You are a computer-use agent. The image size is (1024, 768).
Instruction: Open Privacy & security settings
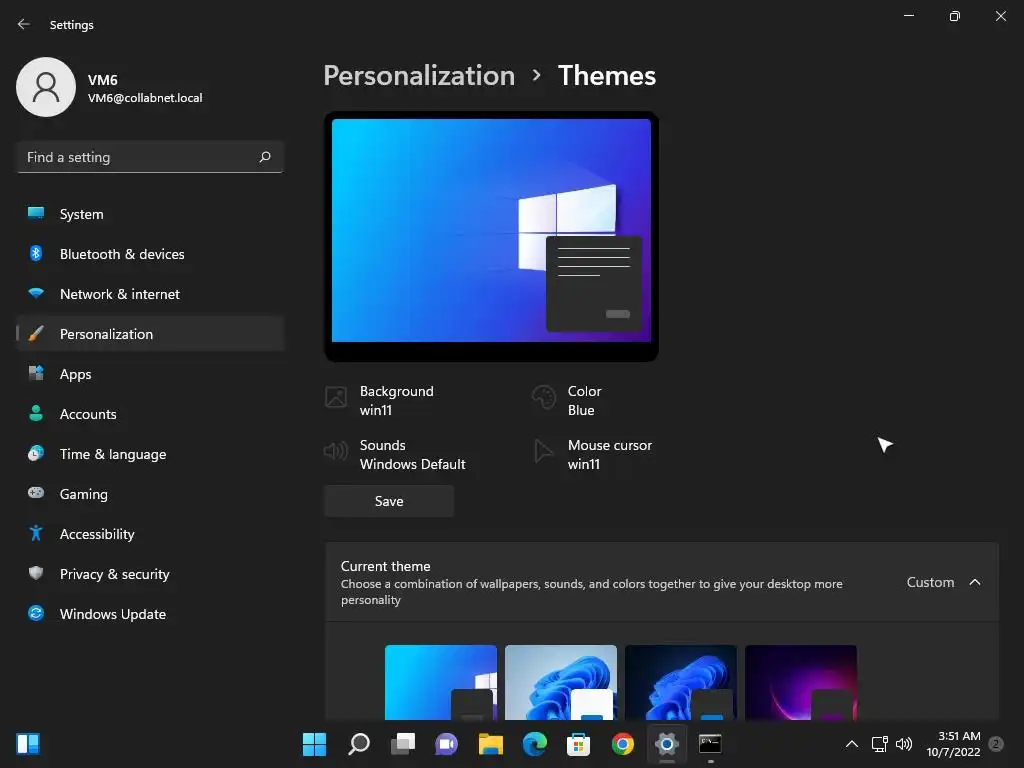(x=150, y=574)
